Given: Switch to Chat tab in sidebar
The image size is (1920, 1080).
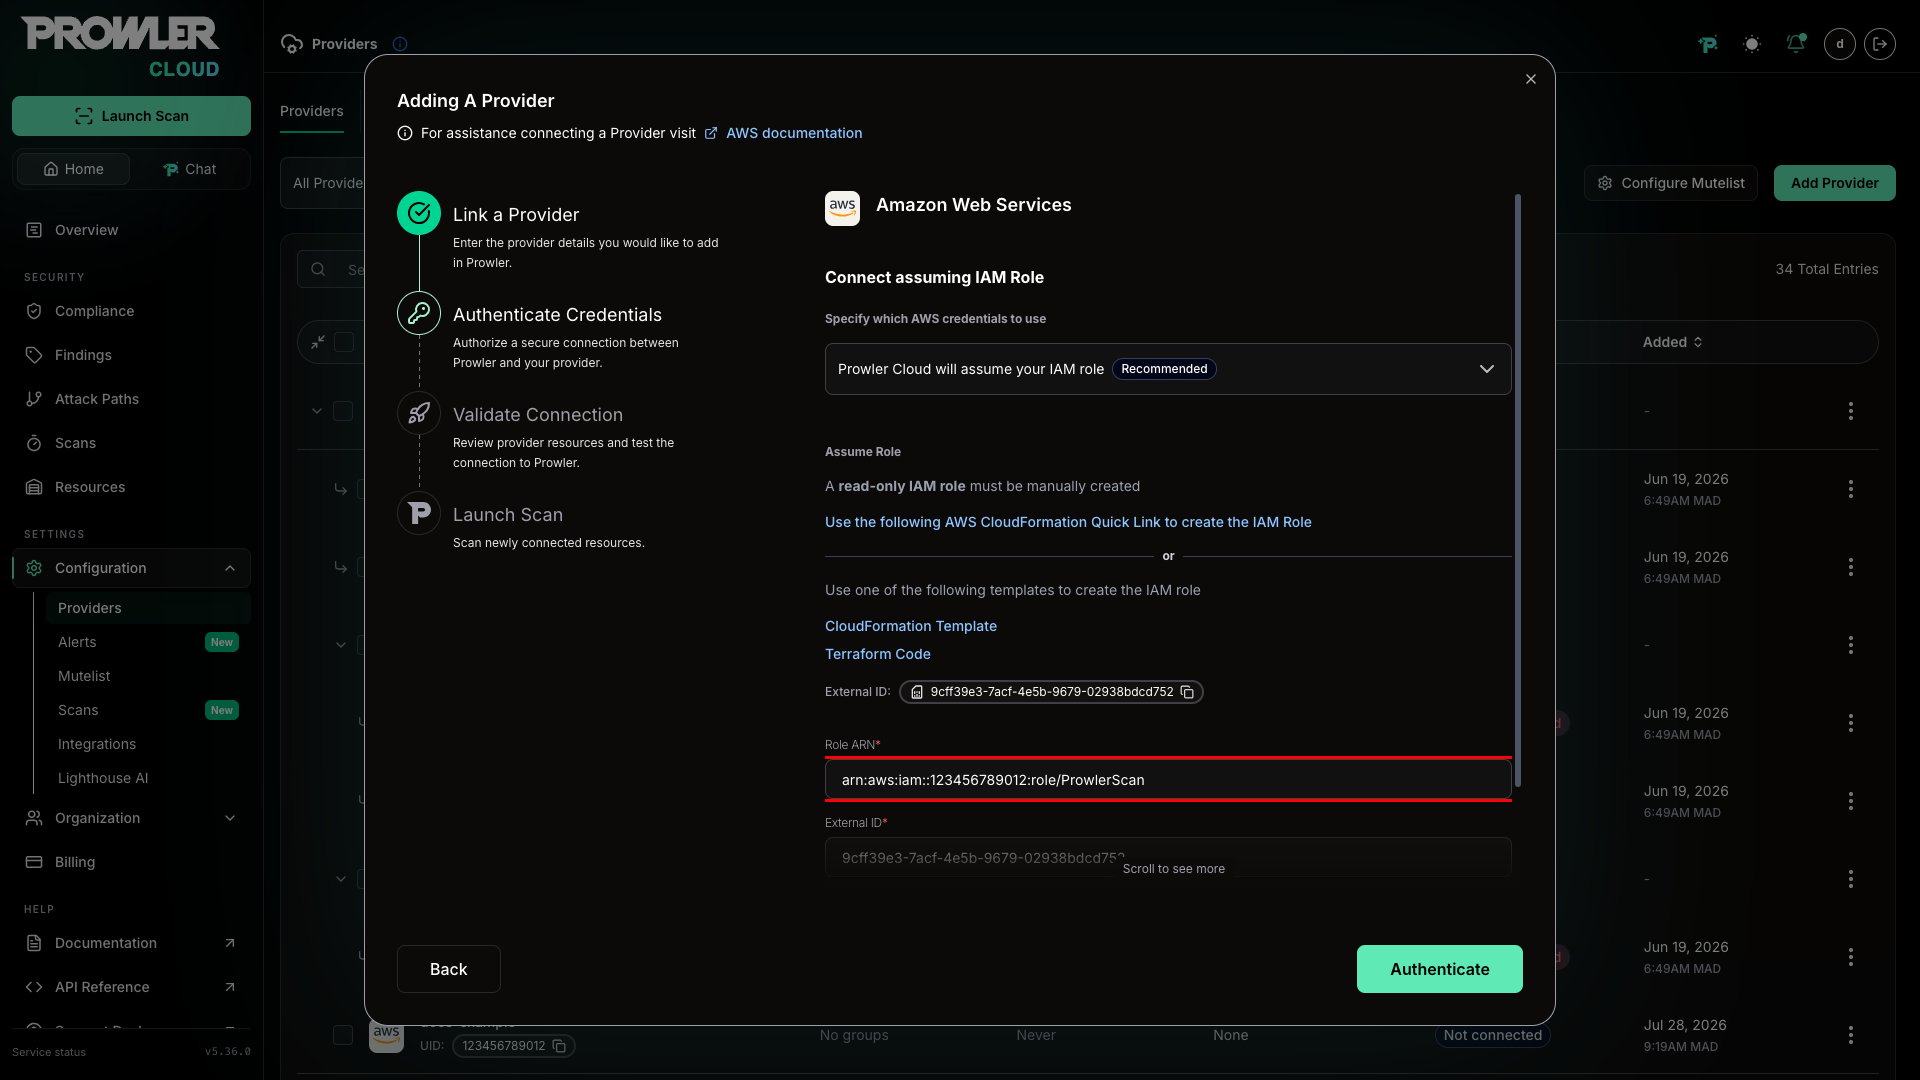Looking at the screenshot, I should coord(189,169).
